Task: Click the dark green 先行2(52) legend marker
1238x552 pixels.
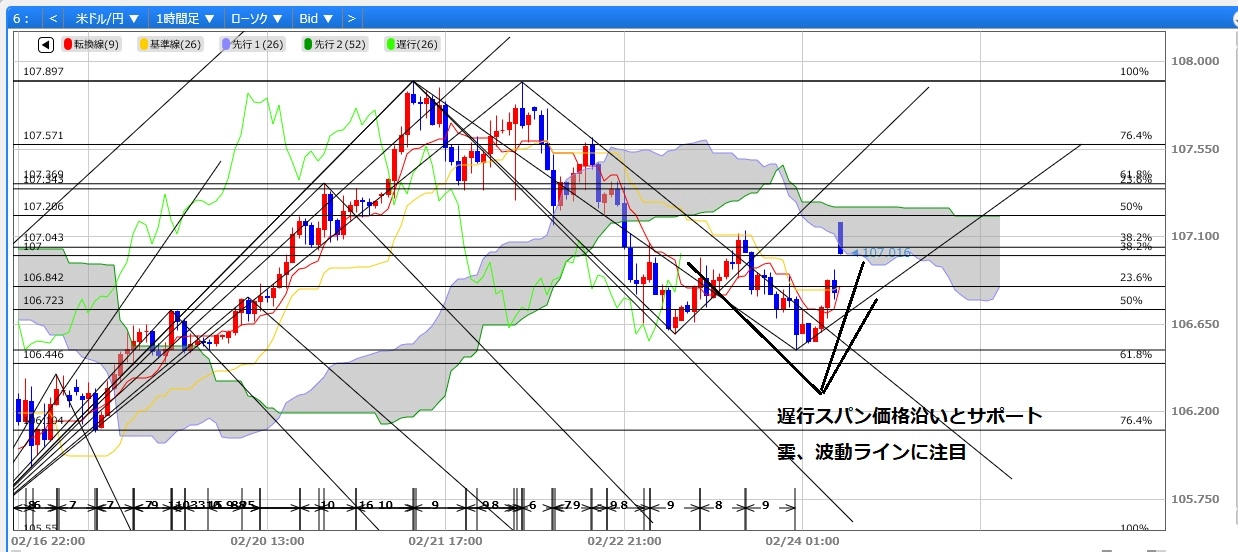Action: click(x=307, y=45)
